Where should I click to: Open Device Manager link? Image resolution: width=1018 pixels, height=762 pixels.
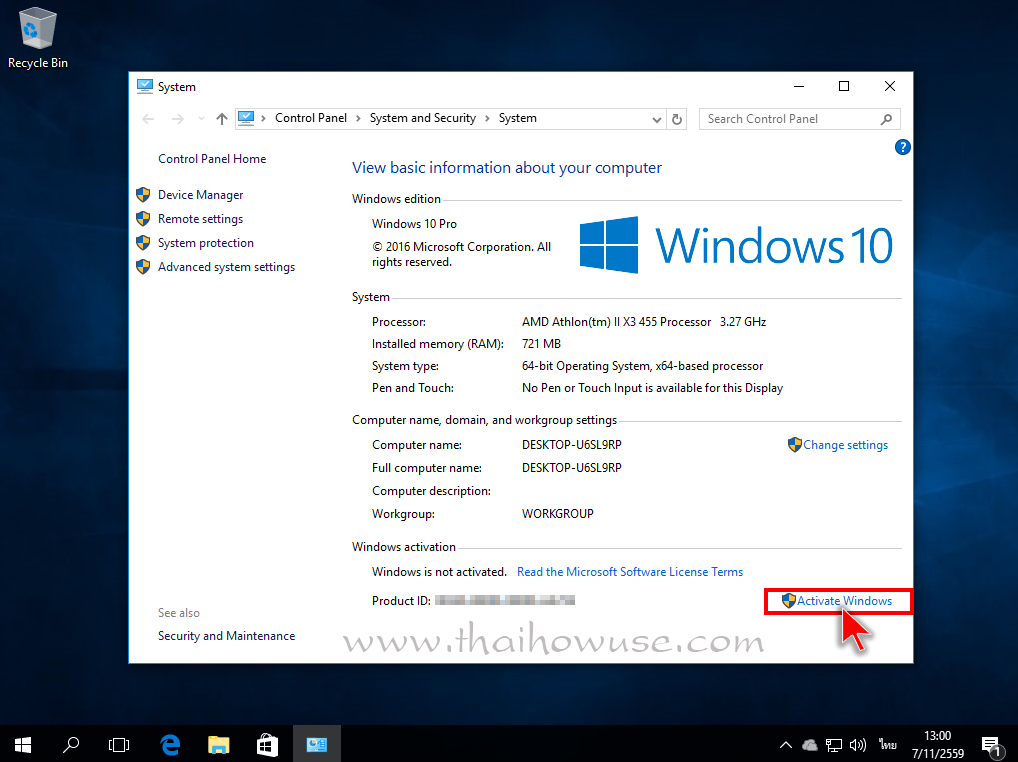pyautogui.click(x=200, y=195)
